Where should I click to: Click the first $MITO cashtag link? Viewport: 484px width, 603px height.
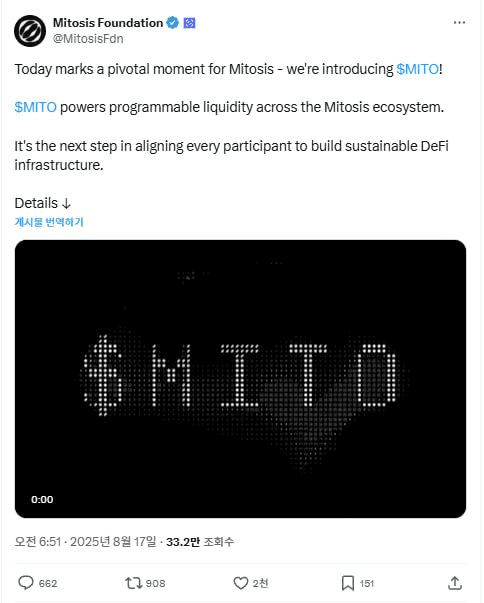point(417,69)
